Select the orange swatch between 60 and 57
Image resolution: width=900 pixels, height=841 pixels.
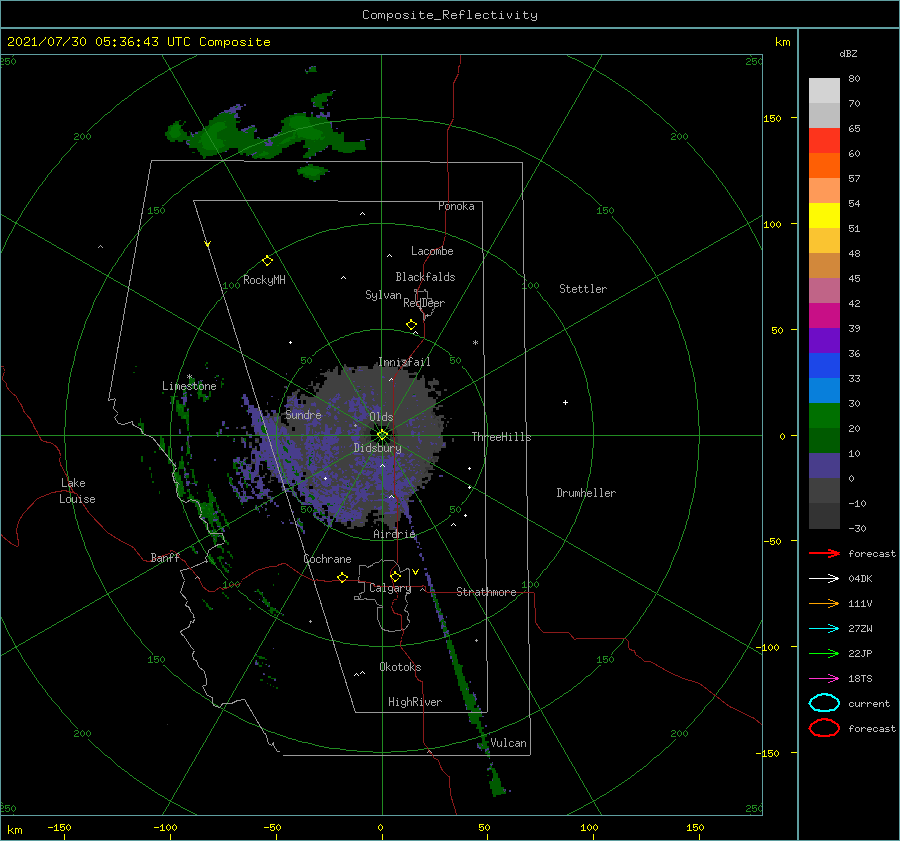(x=824, y=165)
